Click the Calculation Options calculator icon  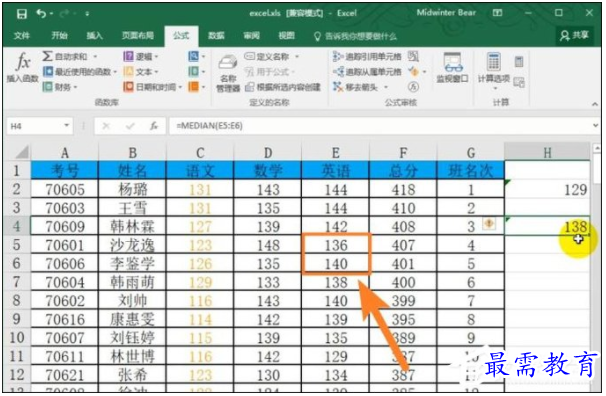tap(494, 62)
